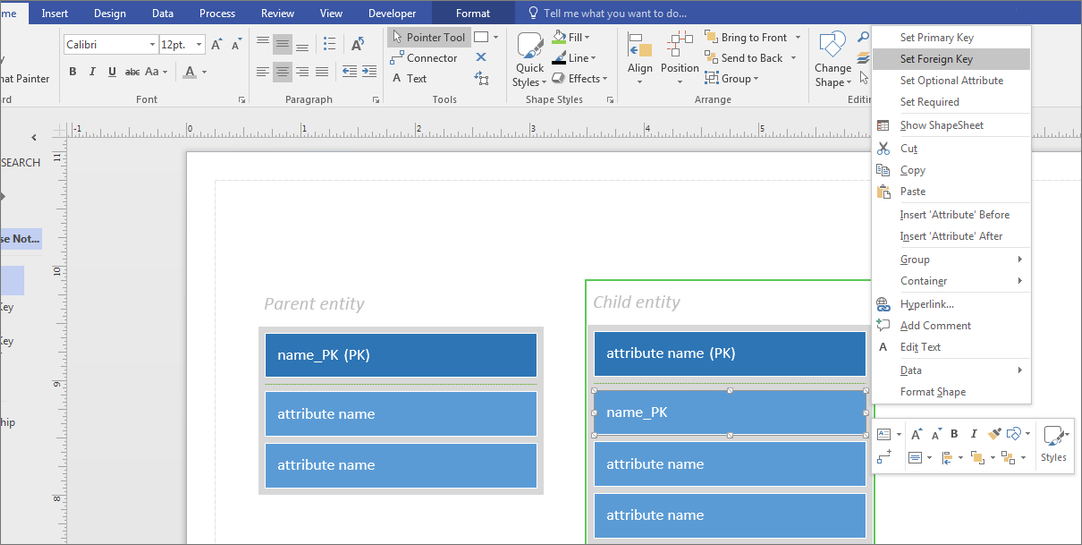Click Format Shape menu entry
This screenshot has width=1082, height=545.
tap(932, 392)
